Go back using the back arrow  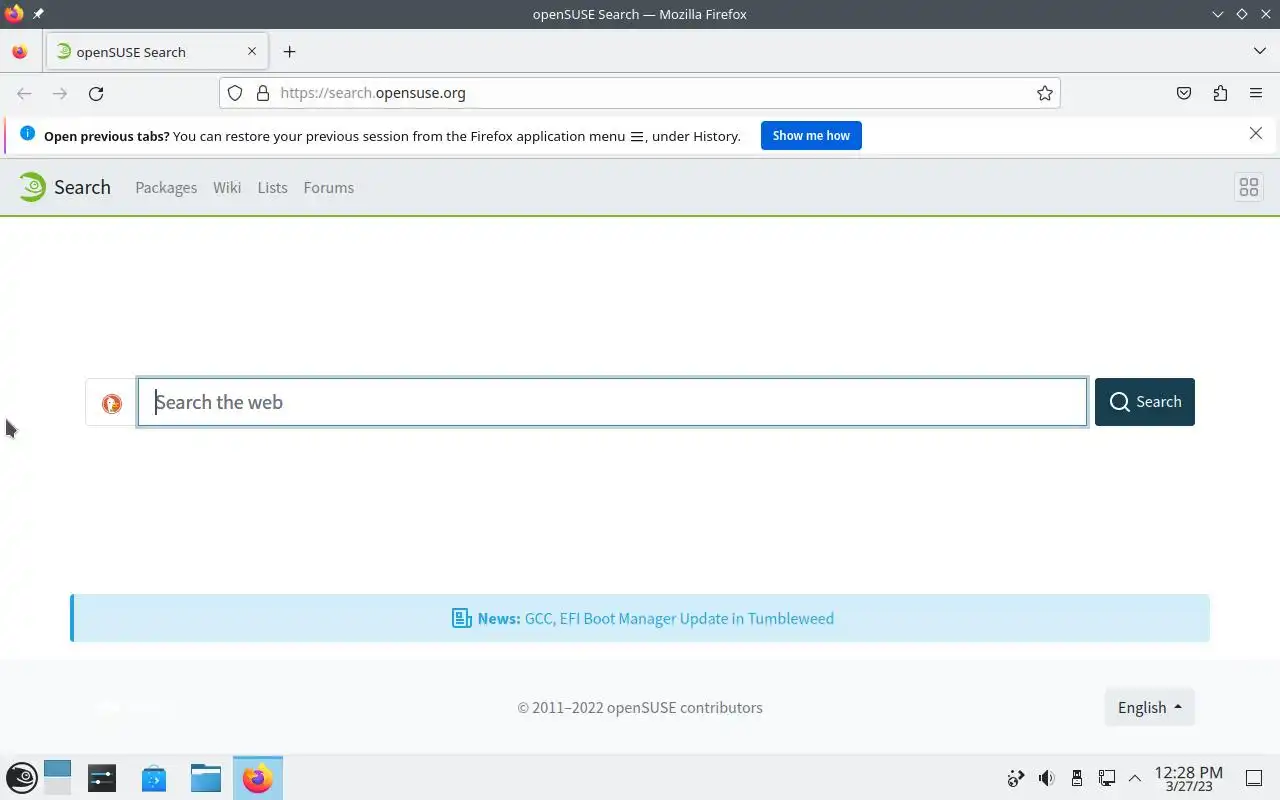coord(24,93)
